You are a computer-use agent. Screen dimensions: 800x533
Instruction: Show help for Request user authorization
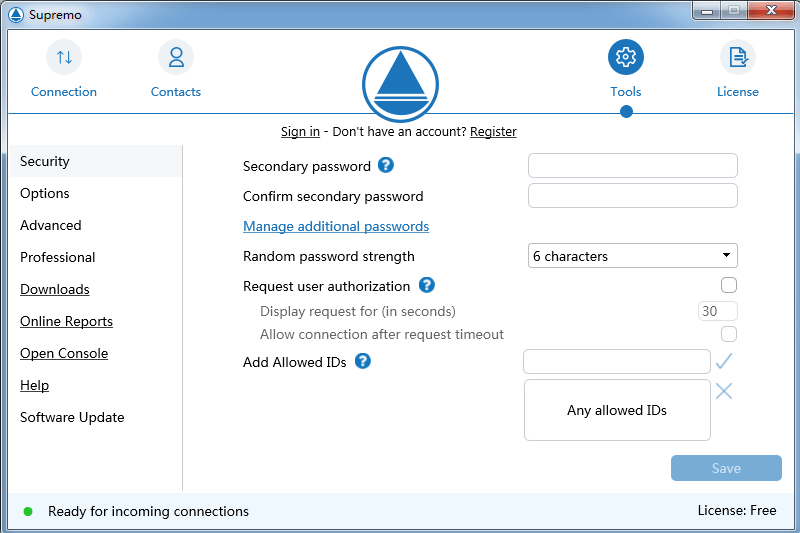426,285
